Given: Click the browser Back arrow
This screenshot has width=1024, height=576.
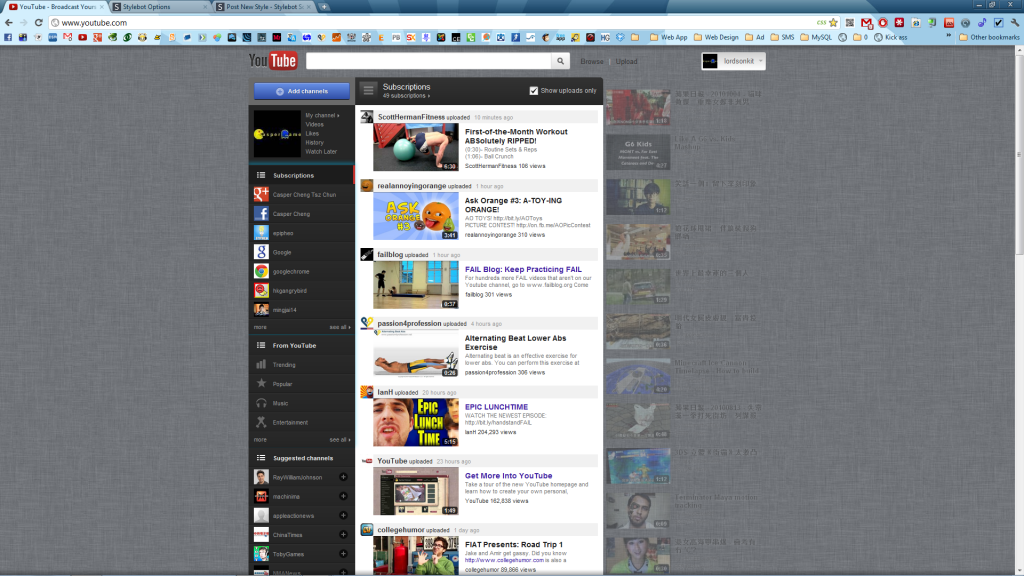Looking at the screenshot, I should pos(8,22).
